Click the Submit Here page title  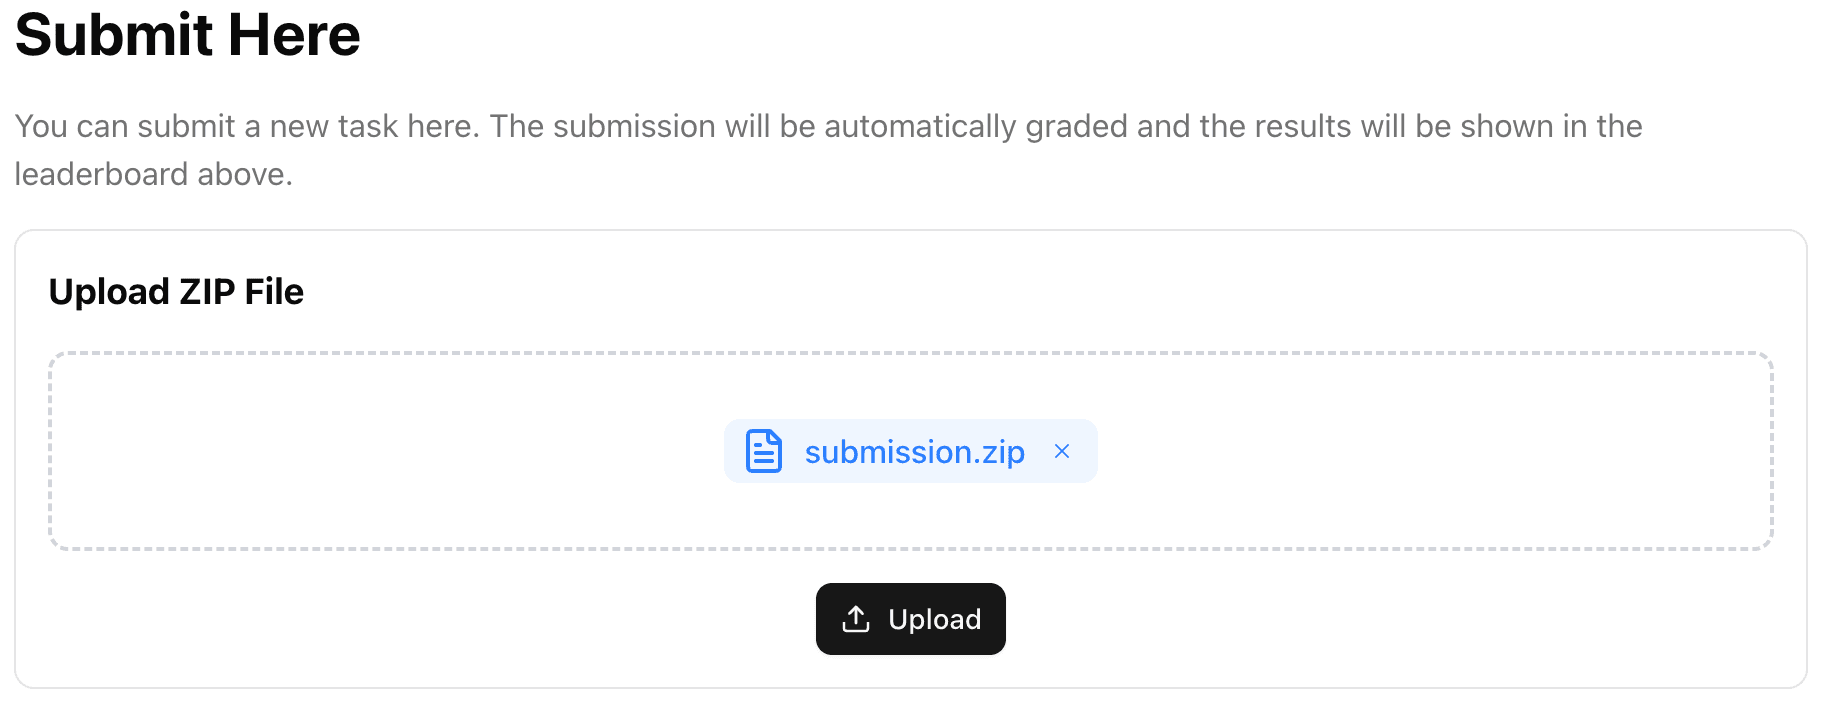(187, 36)
